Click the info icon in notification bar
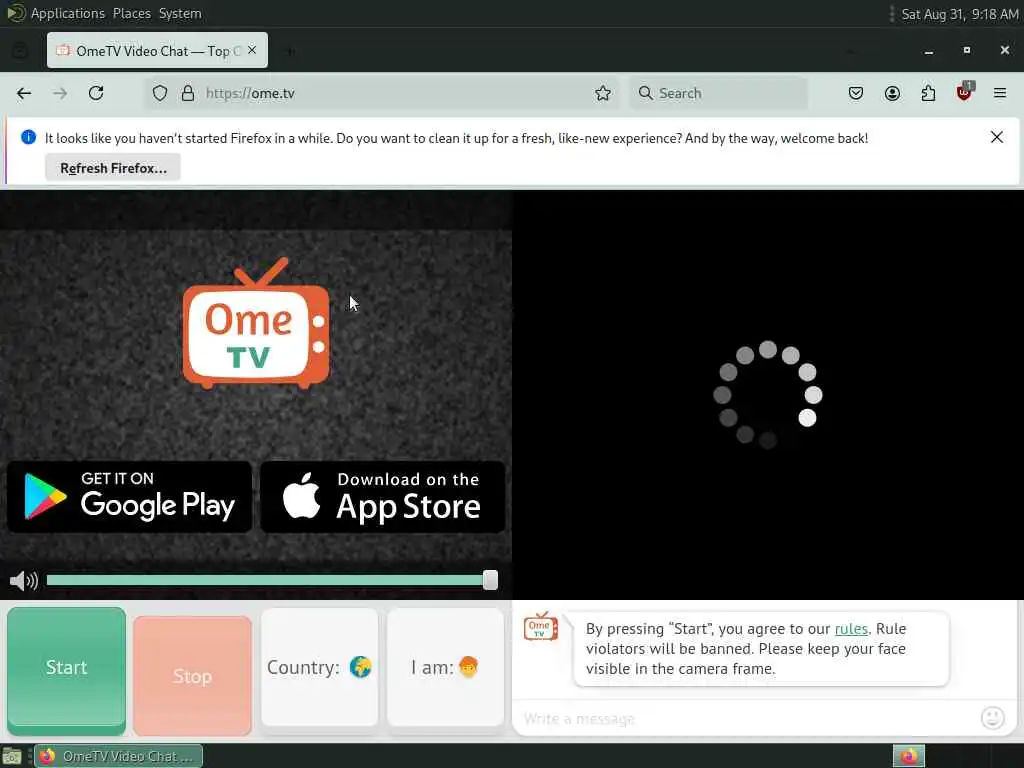 28,137
